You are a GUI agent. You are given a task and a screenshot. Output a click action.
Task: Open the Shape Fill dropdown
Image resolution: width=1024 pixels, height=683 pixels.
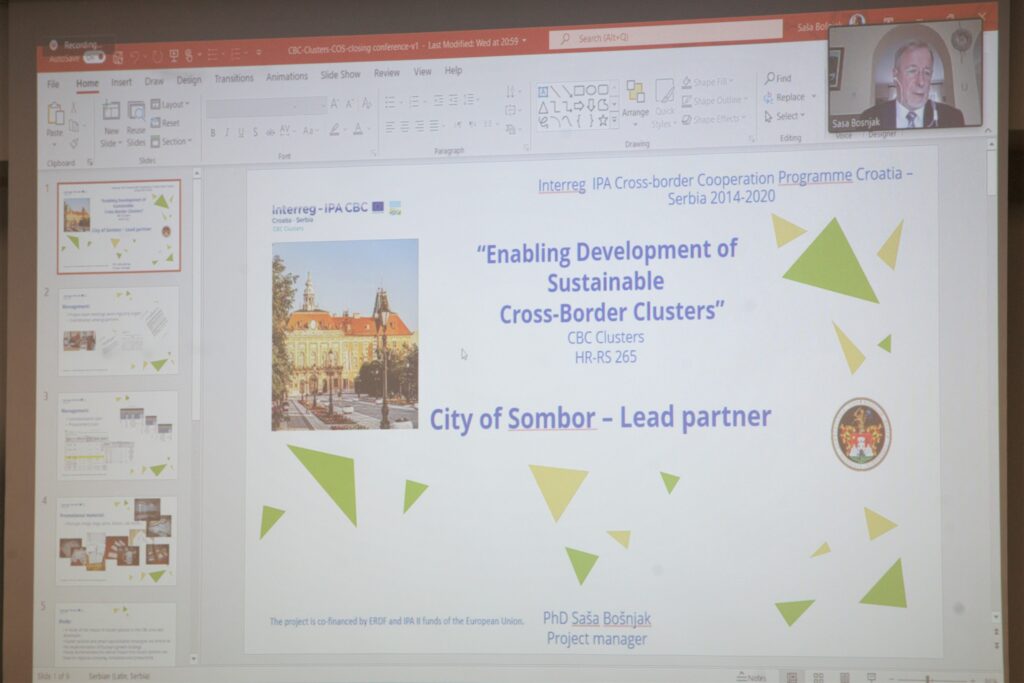pos(709,82)
